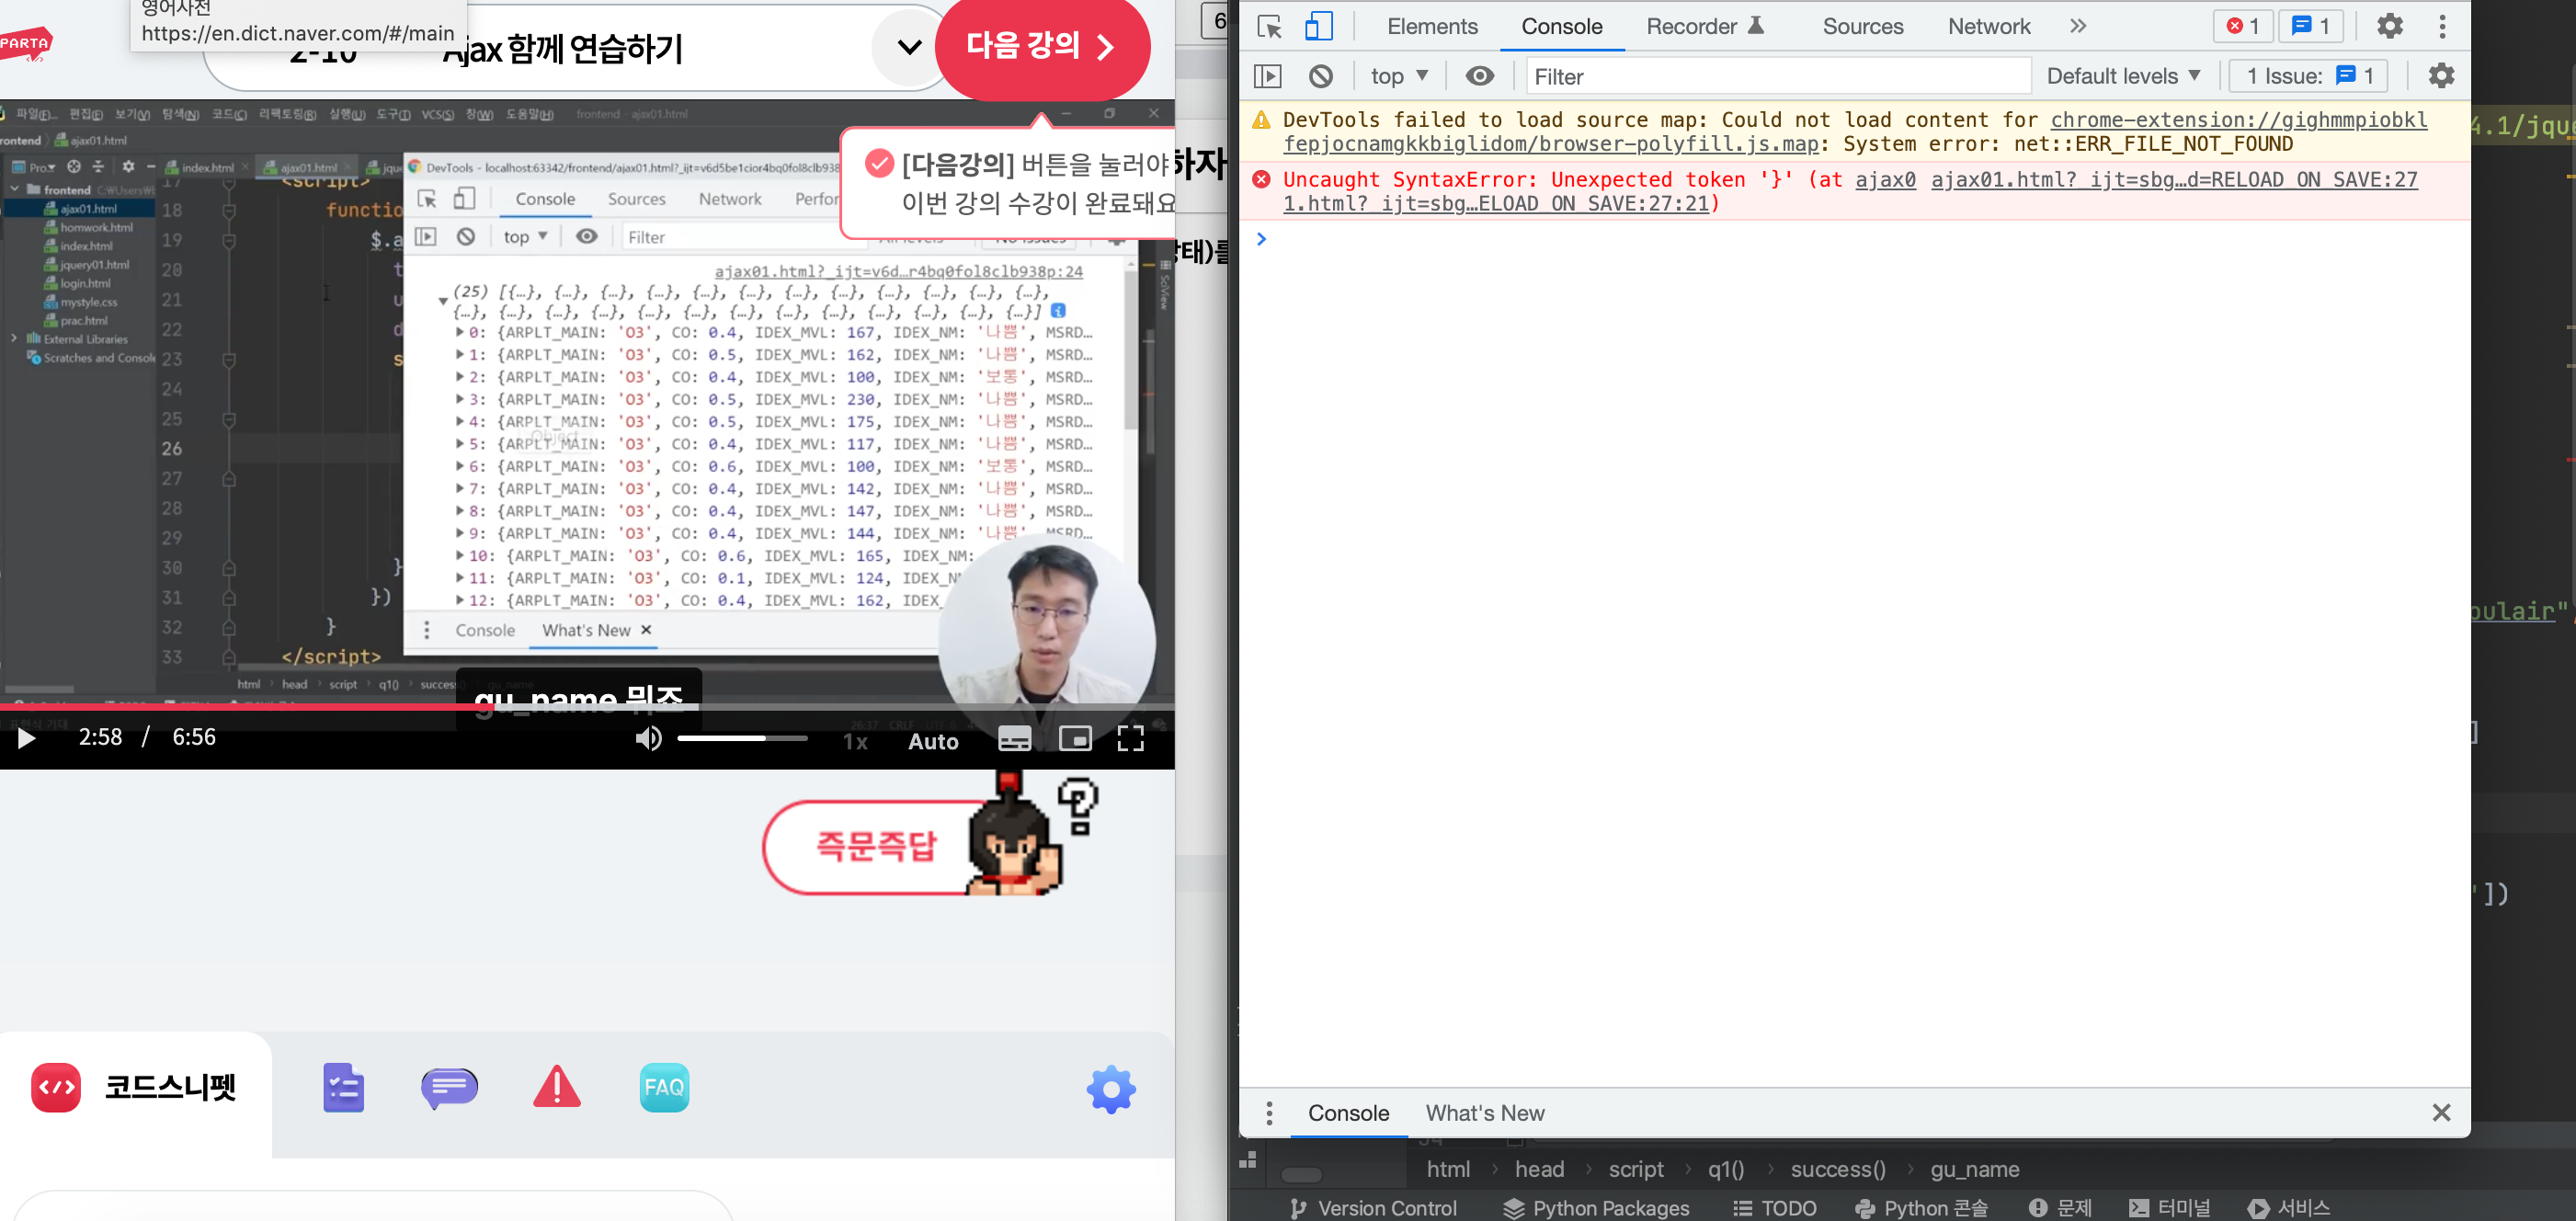Viewport: 2576px width, 1221px height.
Task: Open the checklist document icon
Action: click(x=343, y=1087)
